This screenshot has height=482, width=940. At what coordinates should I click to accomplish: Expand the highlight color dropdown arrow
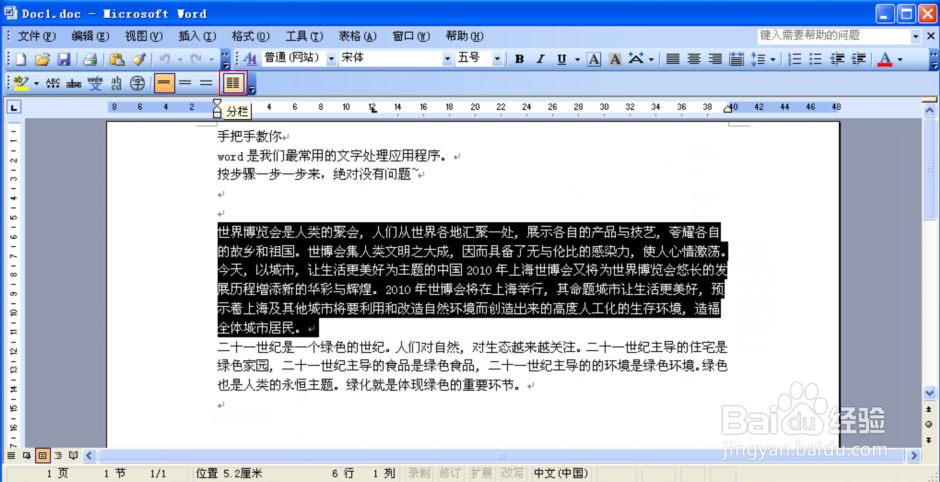(36, 83)
